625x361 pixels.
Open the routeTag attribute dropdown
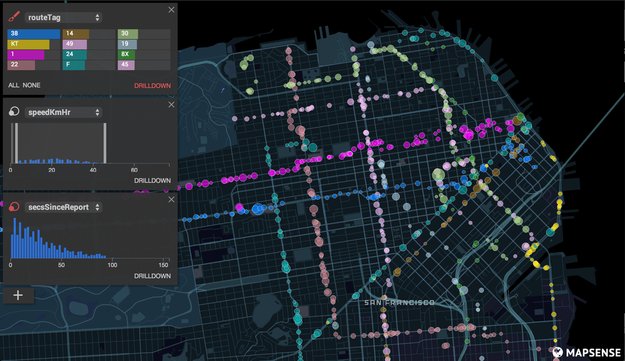(63, 18)
